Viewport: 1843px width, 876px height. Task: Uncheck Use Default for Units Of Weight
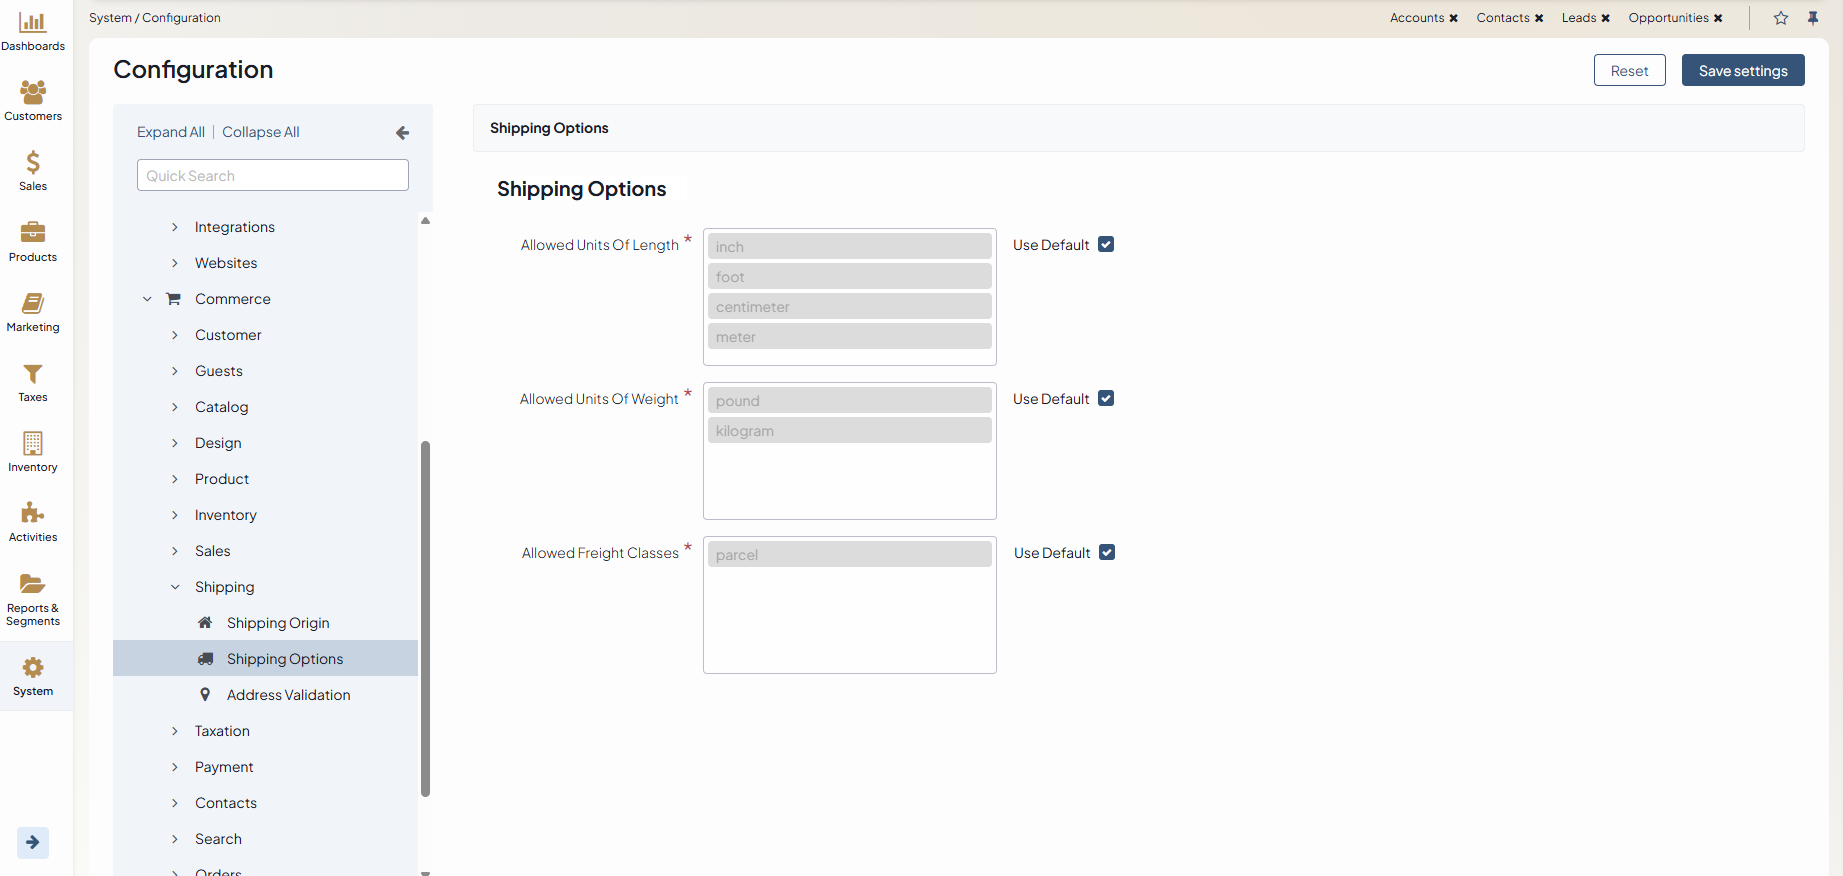click(1106, 399)
